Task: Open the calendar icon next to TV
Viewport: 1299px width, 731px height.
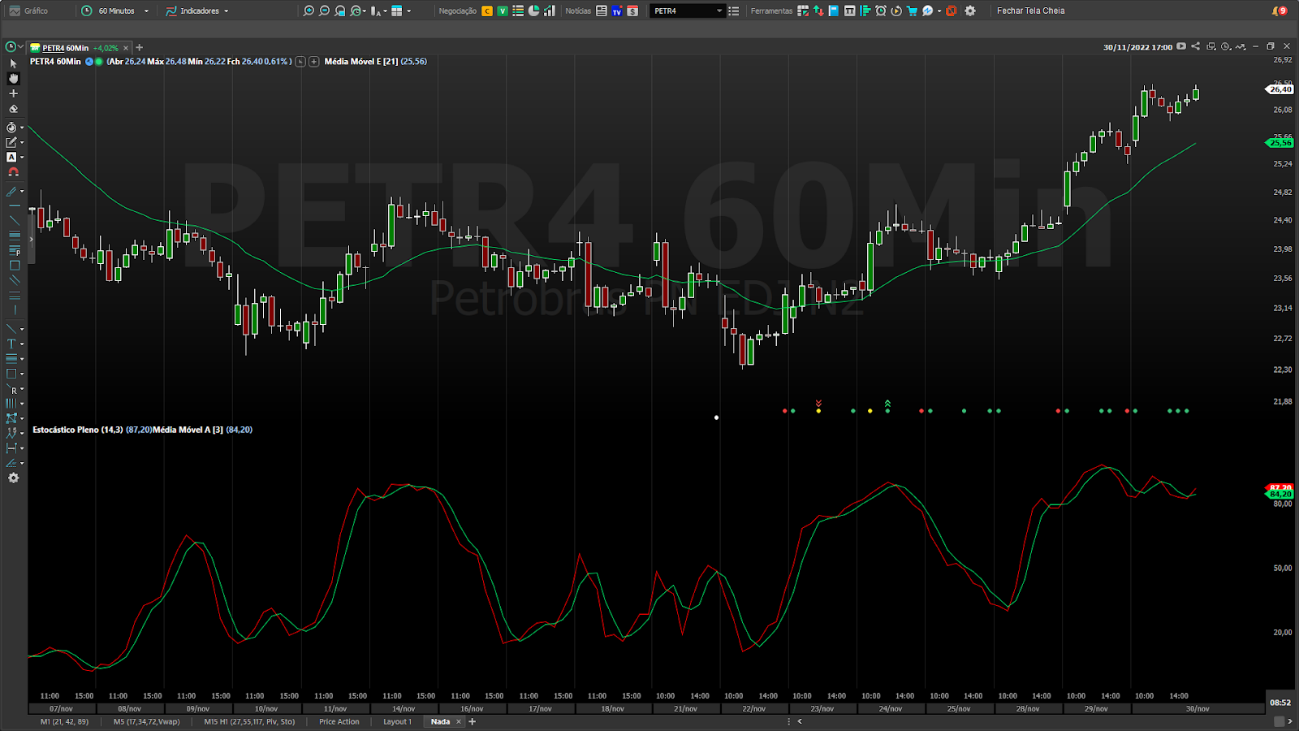Action: click(632, 11)
